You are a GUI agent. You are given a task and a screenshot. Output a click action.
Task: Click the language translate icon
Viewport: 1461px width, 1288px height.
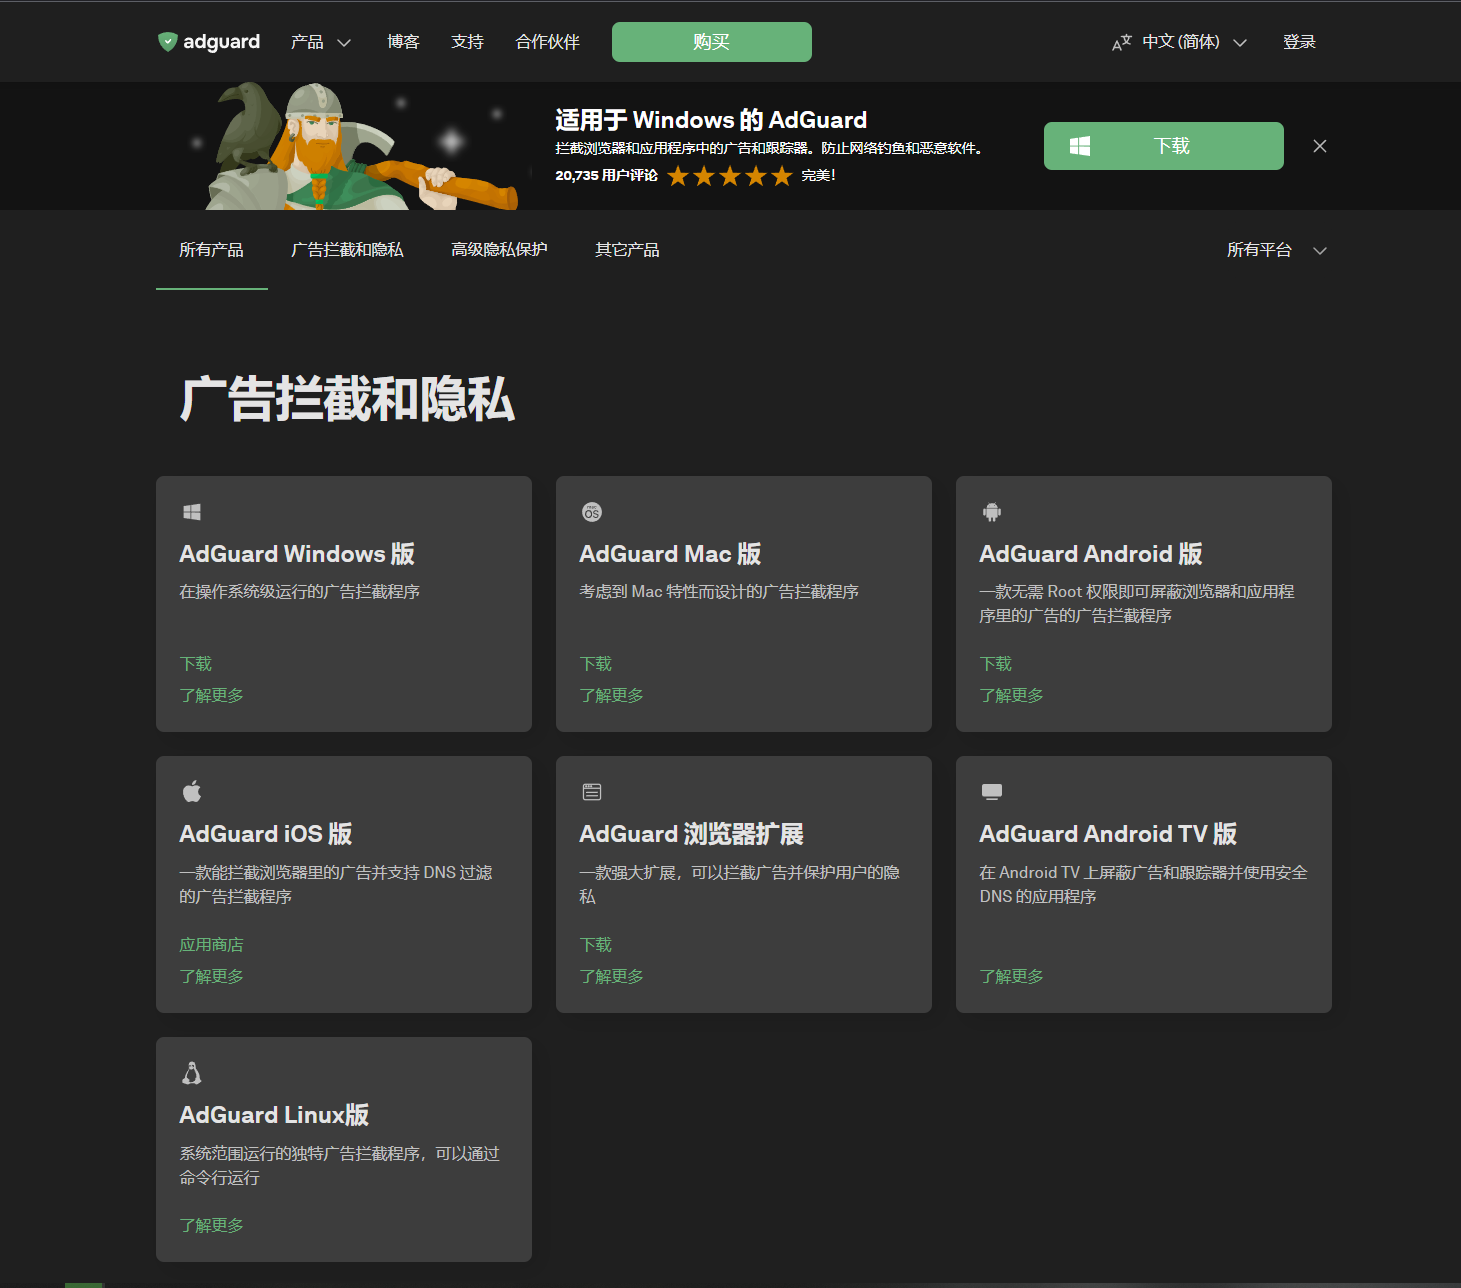(x=1122, y=42)
